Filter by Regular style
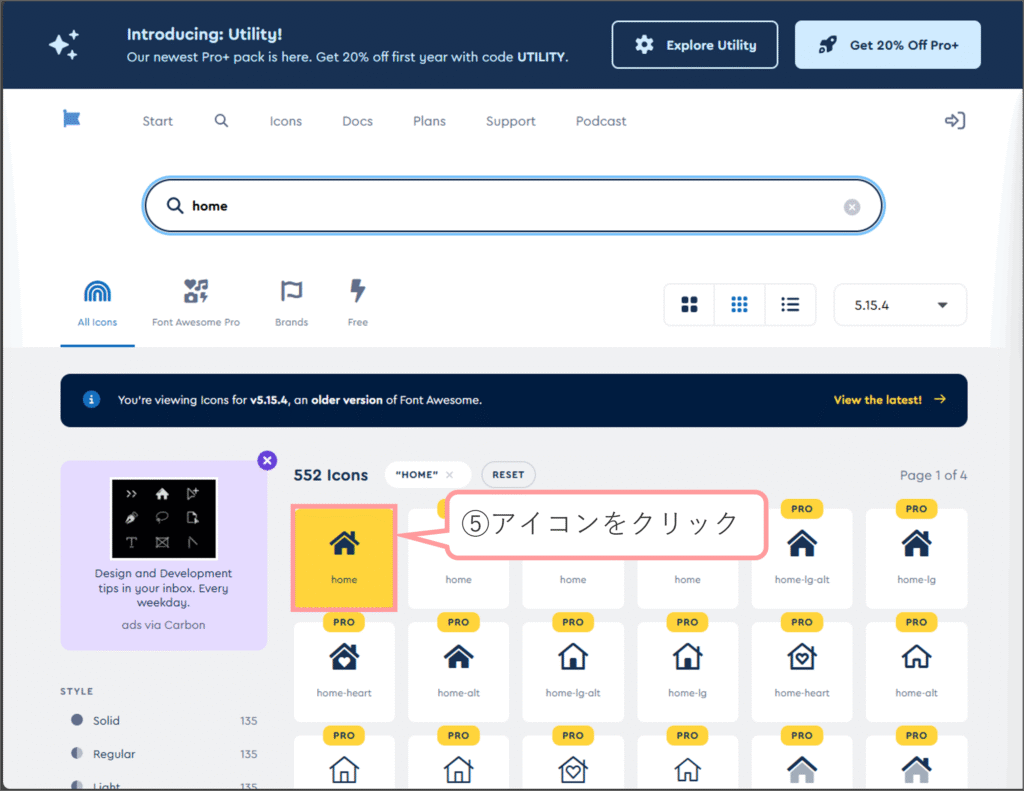 pyautogui.click(x=113, y=754)
